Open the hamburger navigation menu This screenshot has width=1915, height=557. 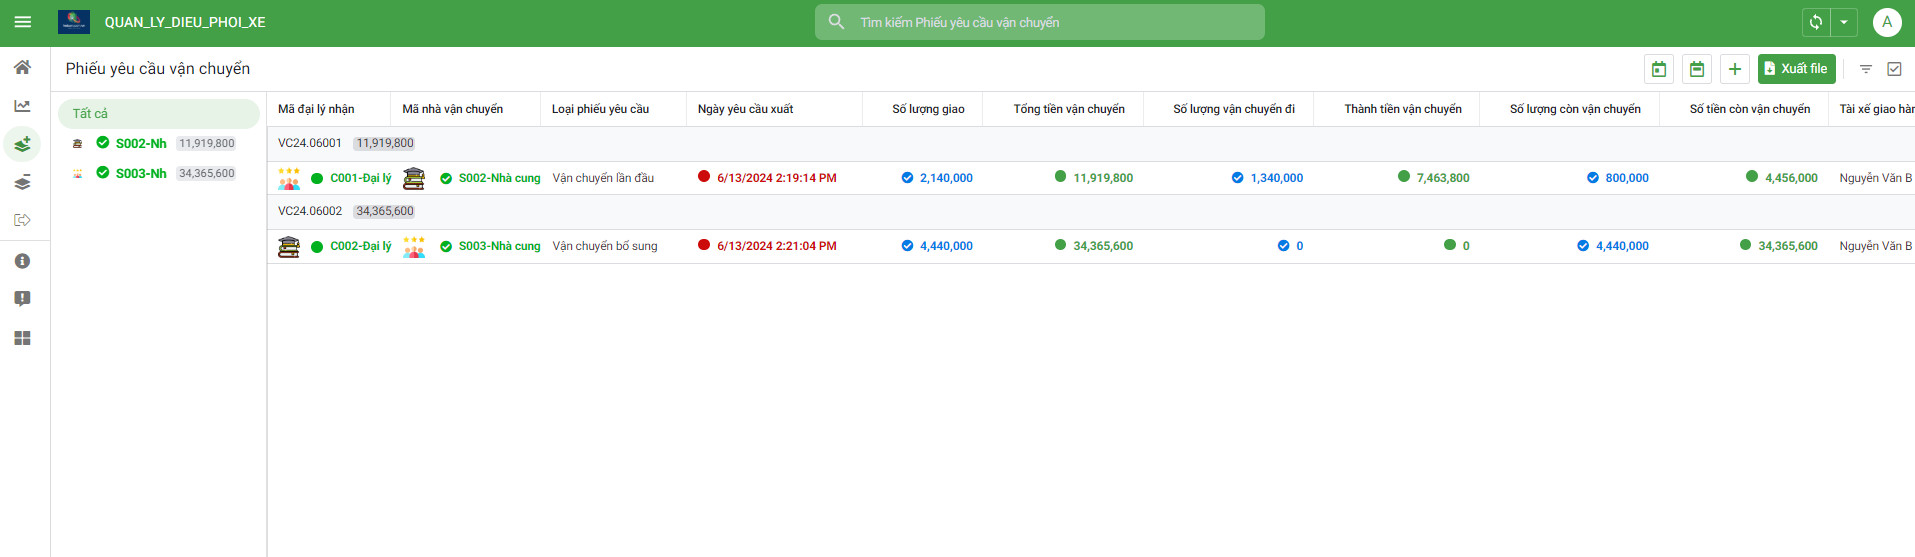point(22,22)
